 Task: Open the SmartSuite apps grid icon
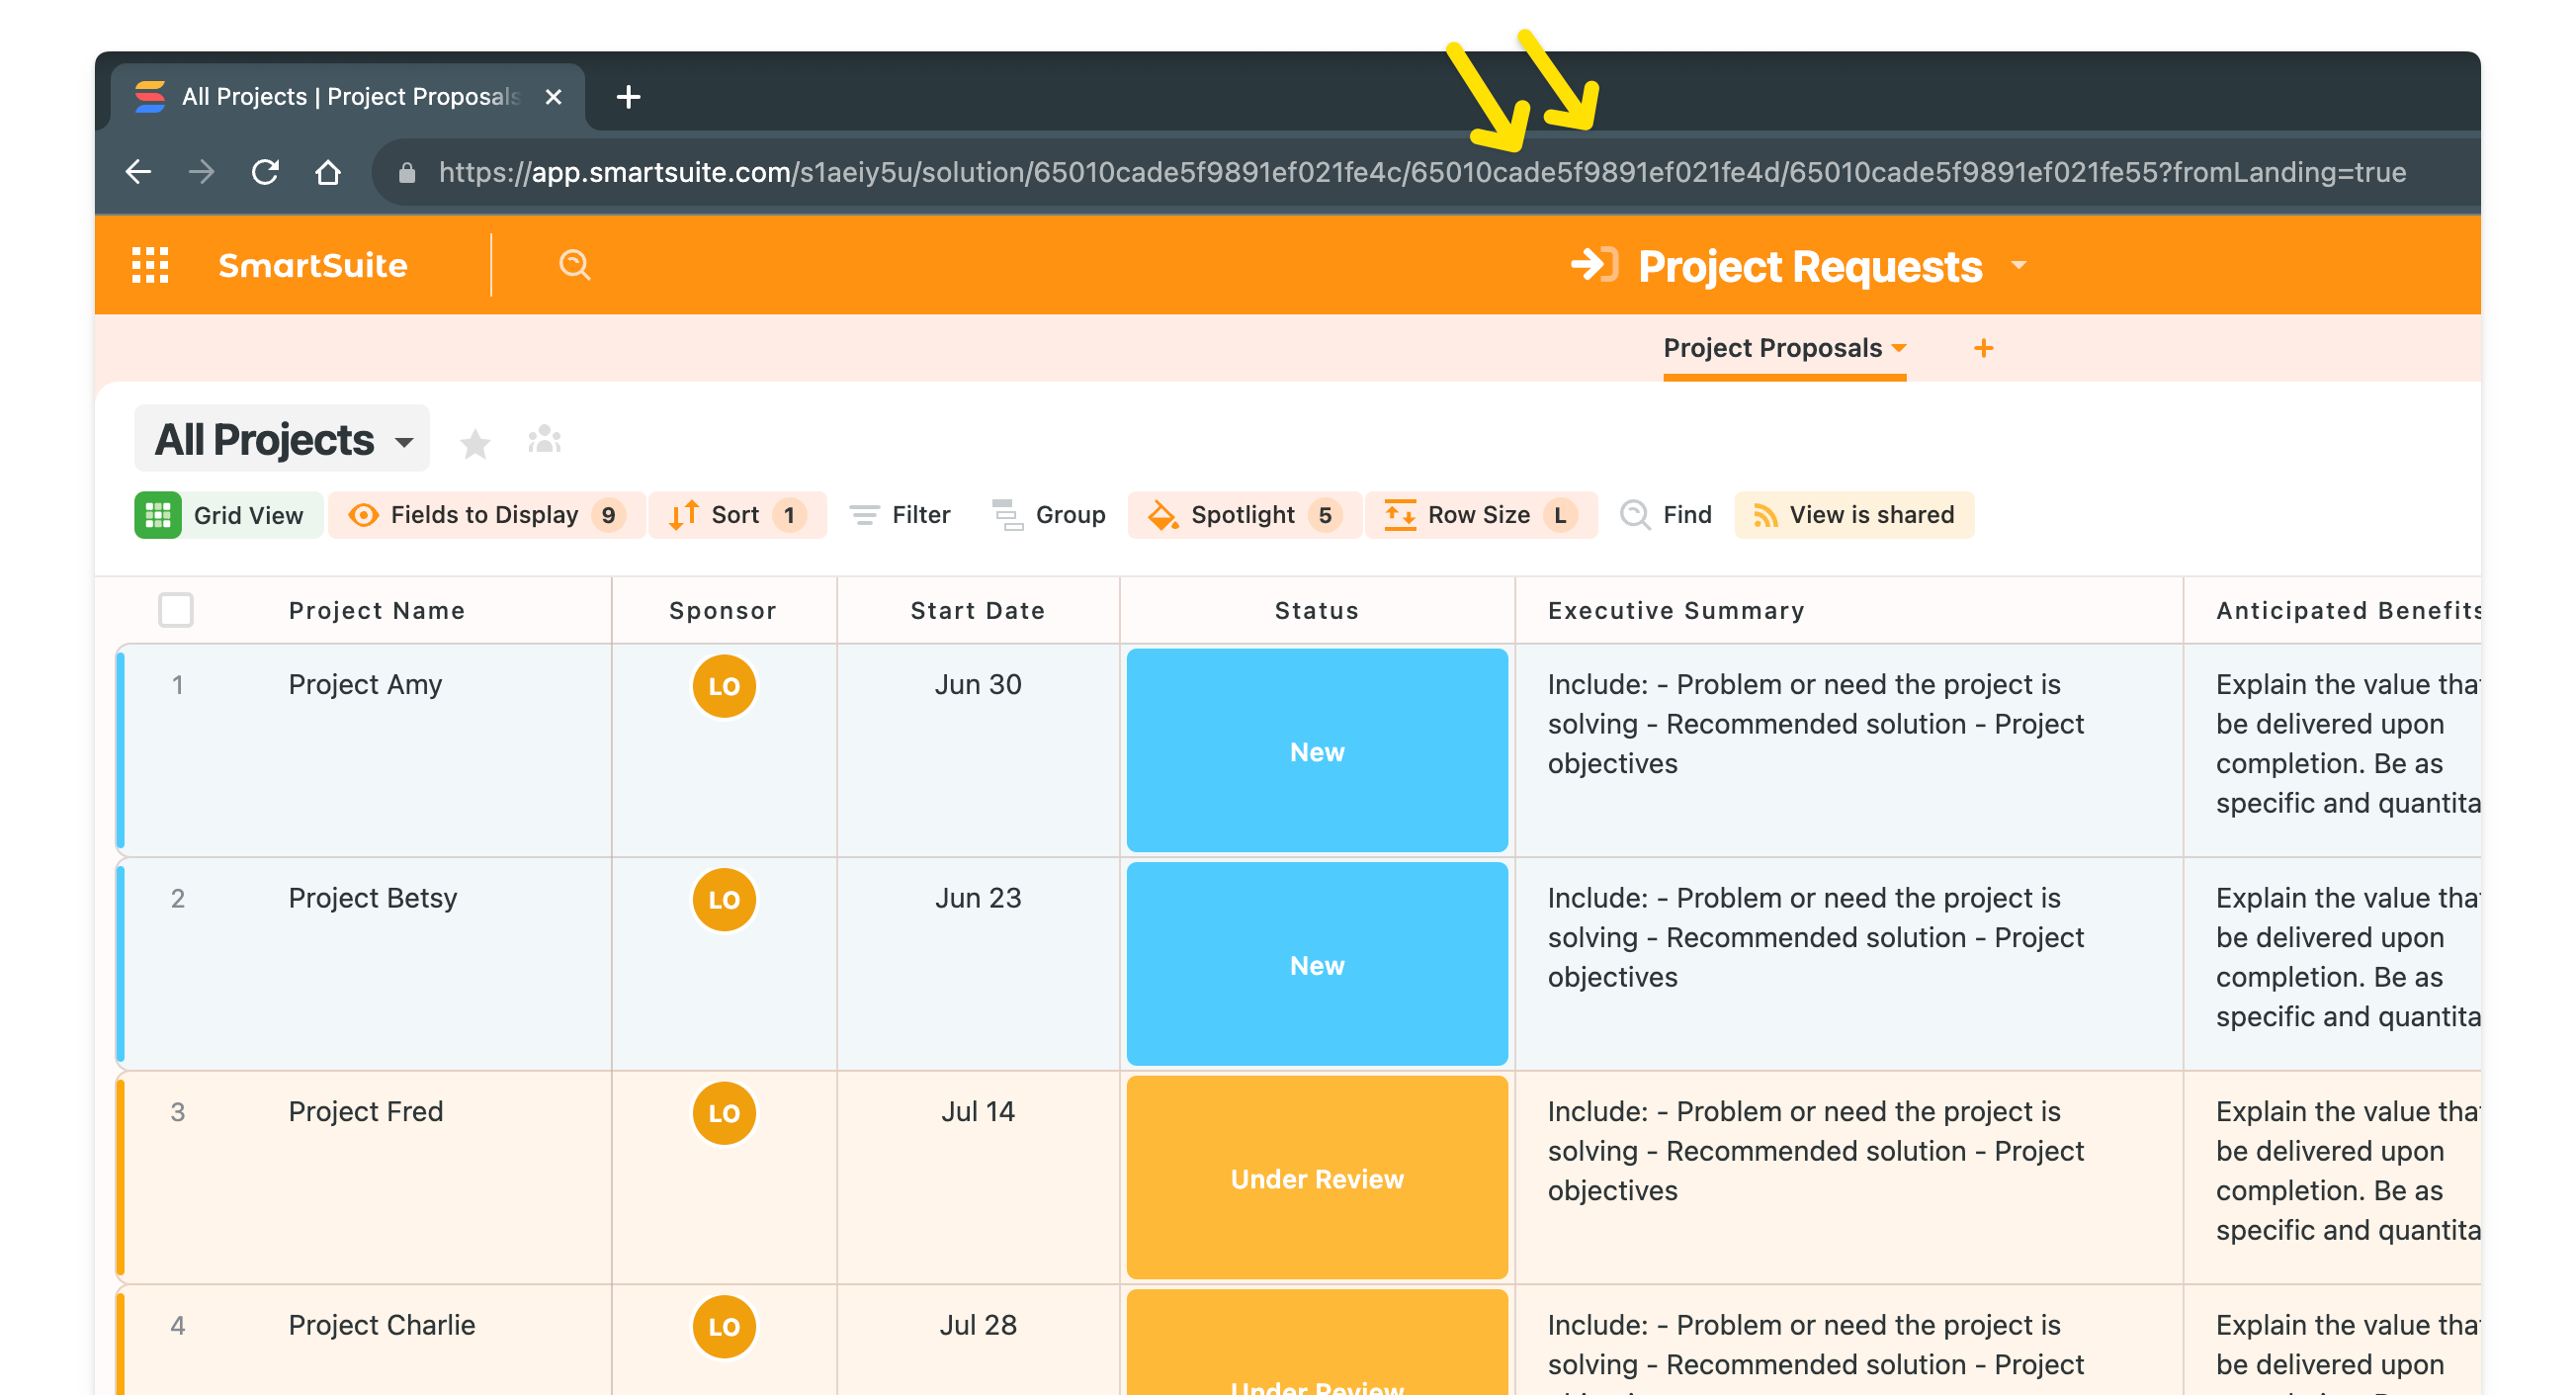(x=150, y=265)
